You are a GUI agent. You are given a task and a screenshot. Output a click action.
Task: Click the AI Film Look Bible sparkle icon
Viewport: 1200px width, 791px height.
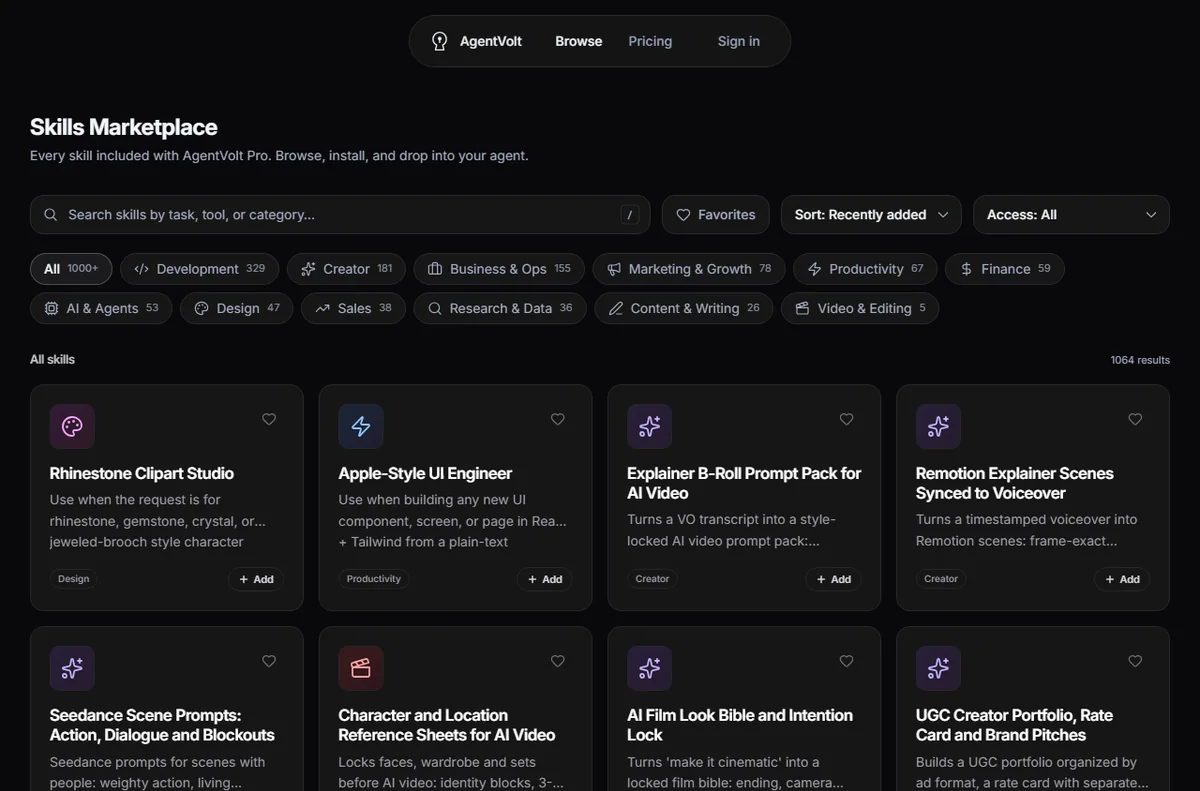point(650,668)
